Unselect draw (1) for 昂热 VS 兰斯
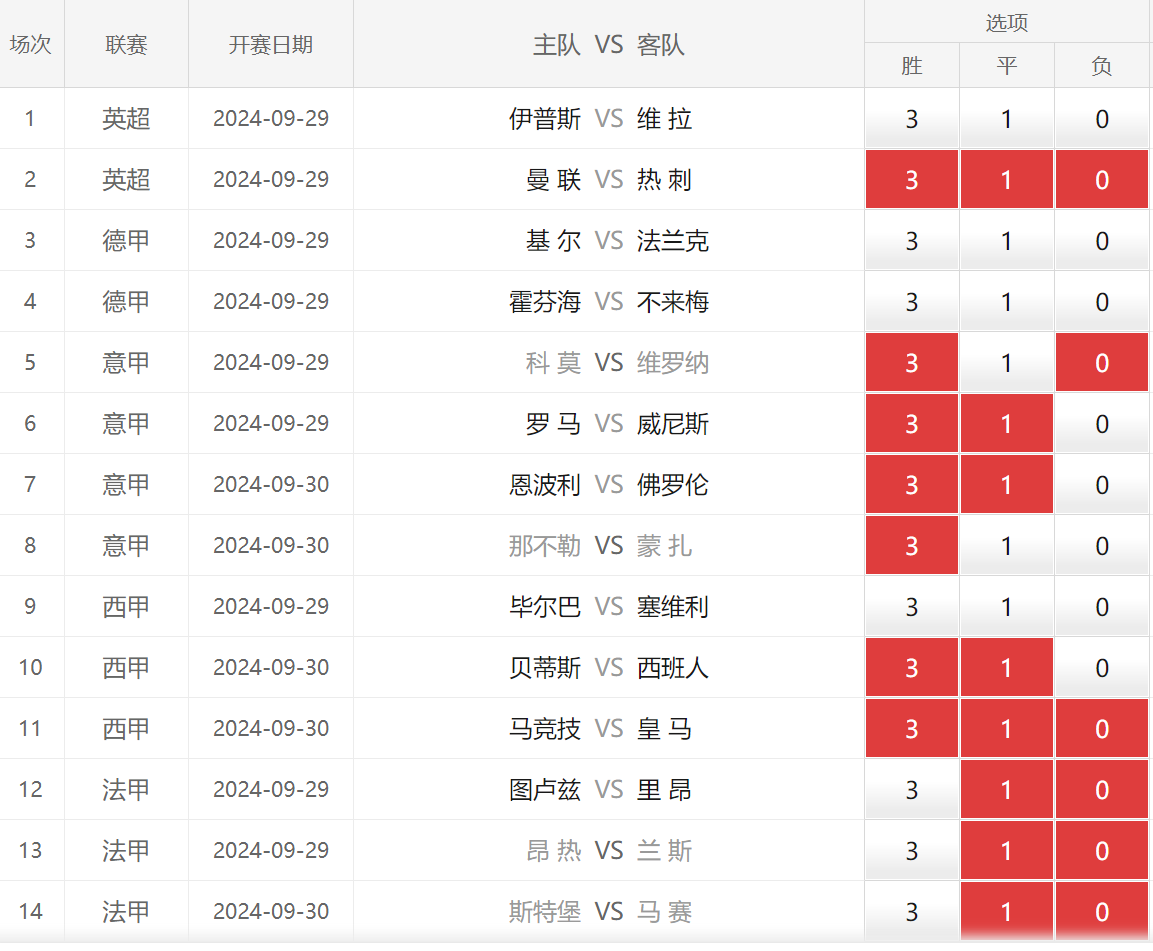This screenshot has height=951, width=1153. (x=1007, y=851)
